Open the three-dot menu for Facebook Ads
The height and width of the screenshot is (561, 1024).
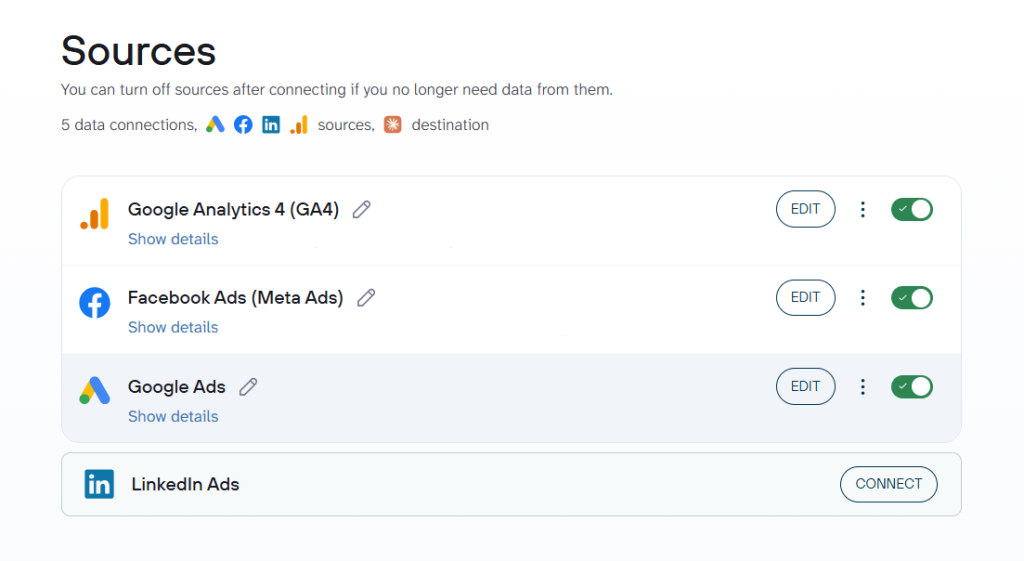click(863, 298)
